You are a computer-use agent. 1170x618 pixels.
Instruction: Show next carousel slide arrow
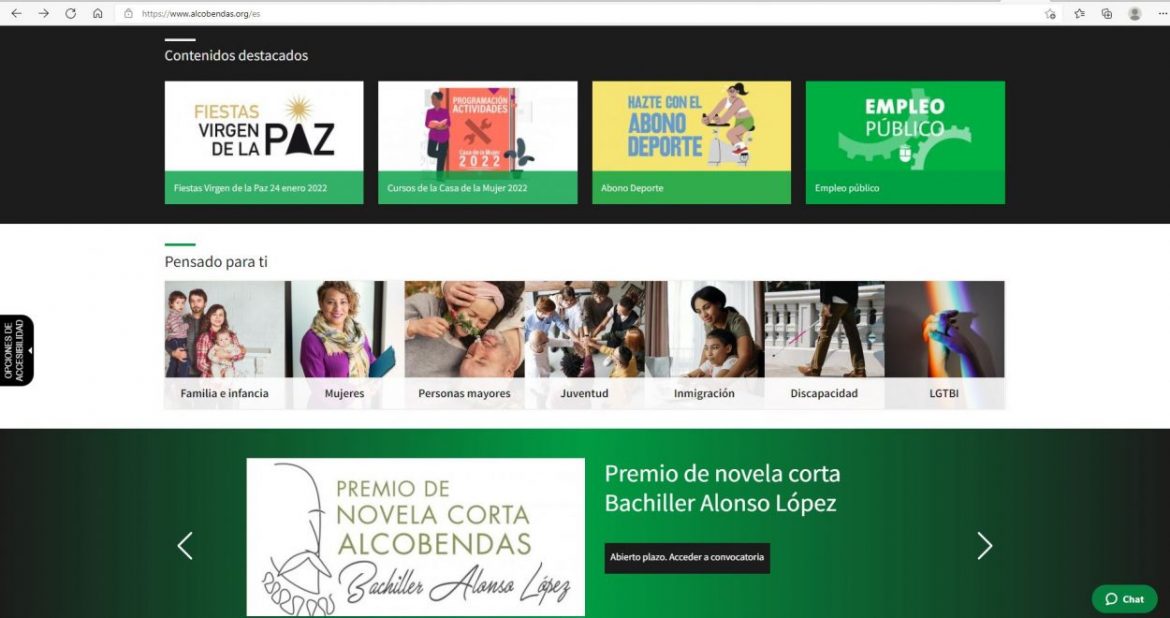click(985, 546)
